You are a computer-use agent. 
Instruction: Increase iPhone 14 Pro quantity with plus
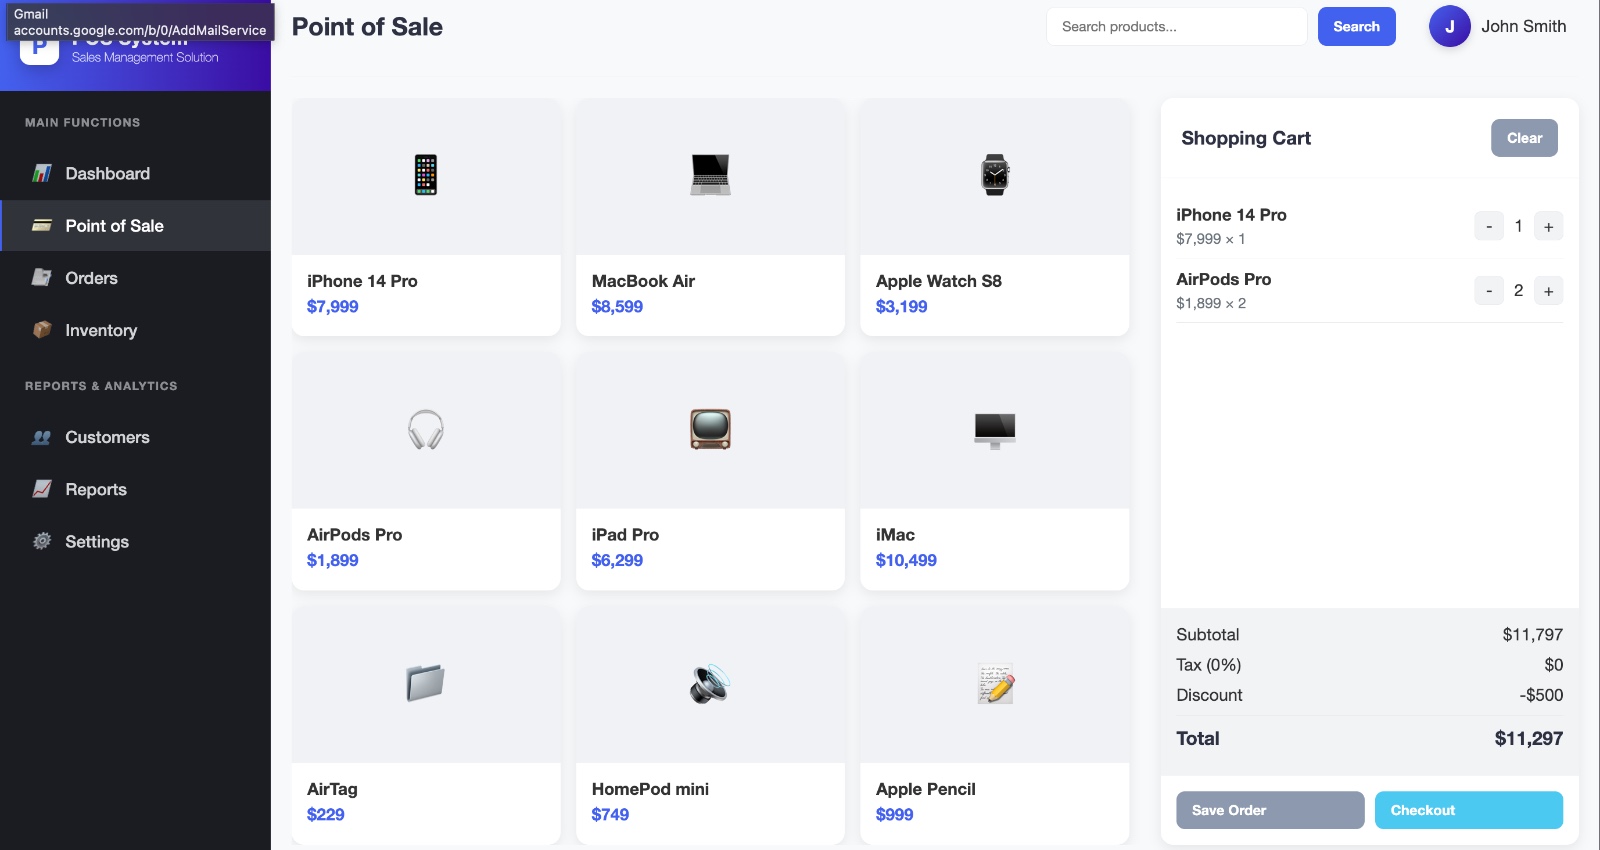coord(1548,227)
